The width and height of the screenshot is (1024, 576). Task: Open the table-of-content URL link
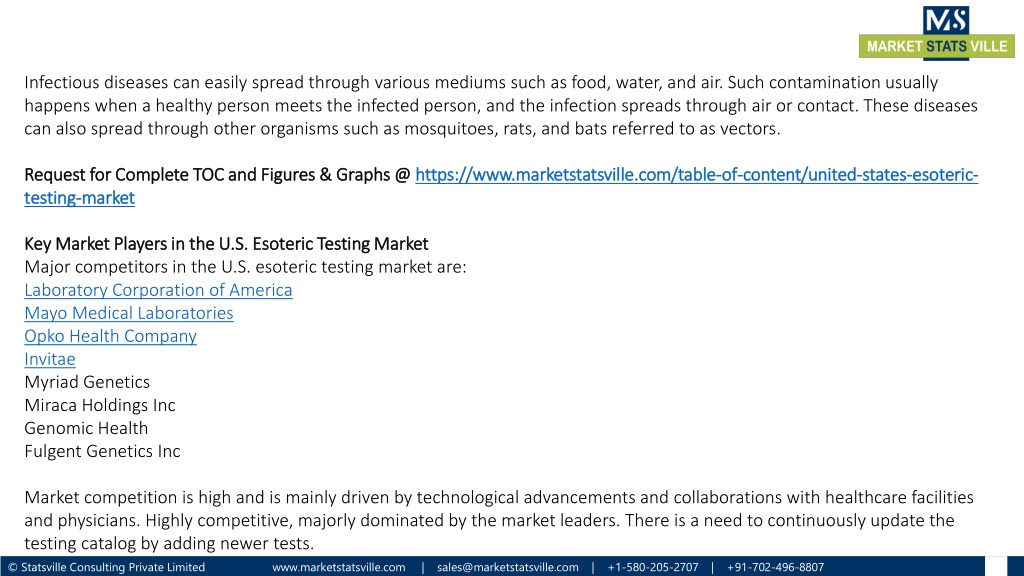696,175
